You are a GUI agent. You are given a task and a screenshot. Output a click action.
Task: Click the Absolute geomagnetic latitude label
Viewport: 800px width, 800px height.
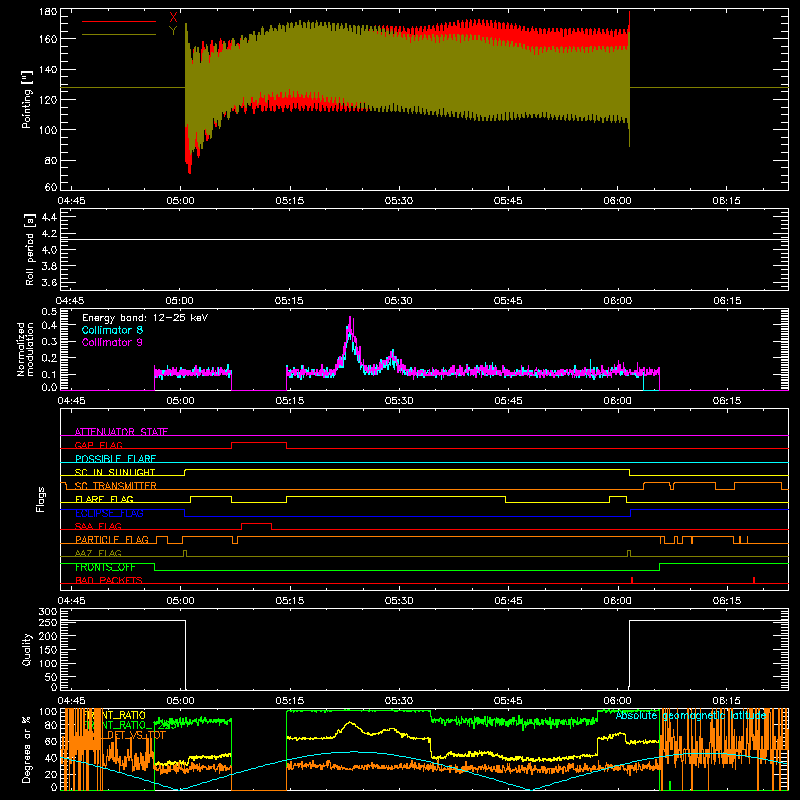tap(691, 716)
